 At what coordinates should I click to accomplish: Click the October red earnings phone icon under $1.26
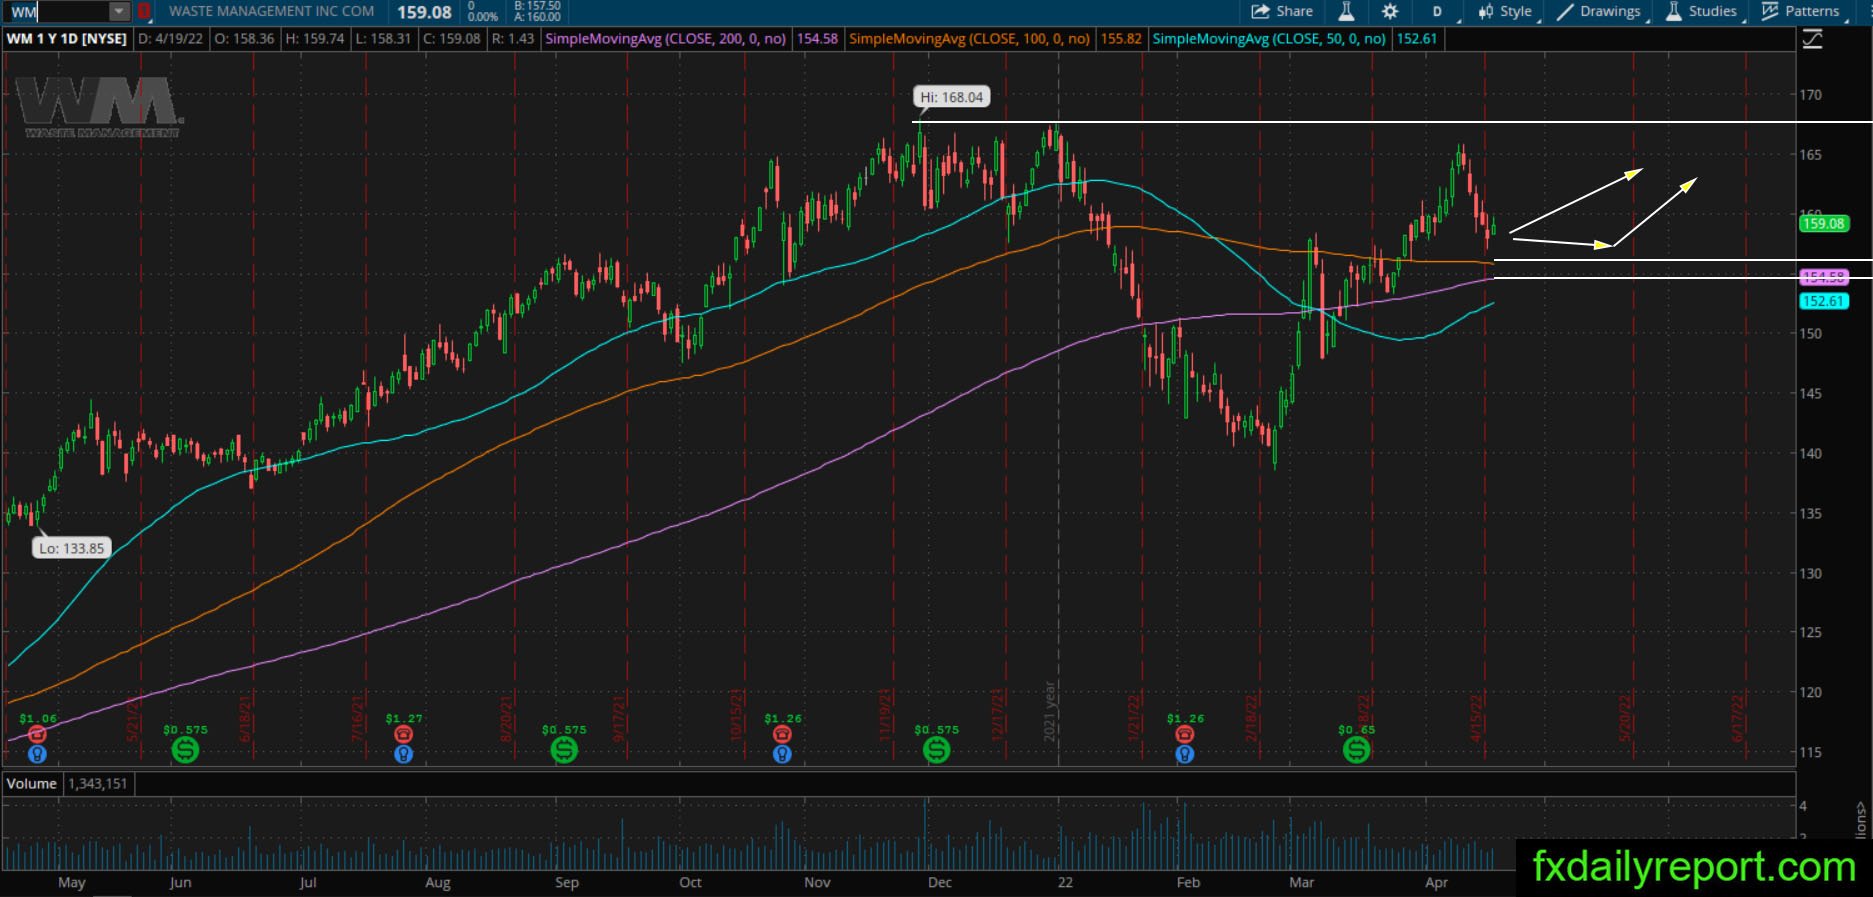[782, 735]
